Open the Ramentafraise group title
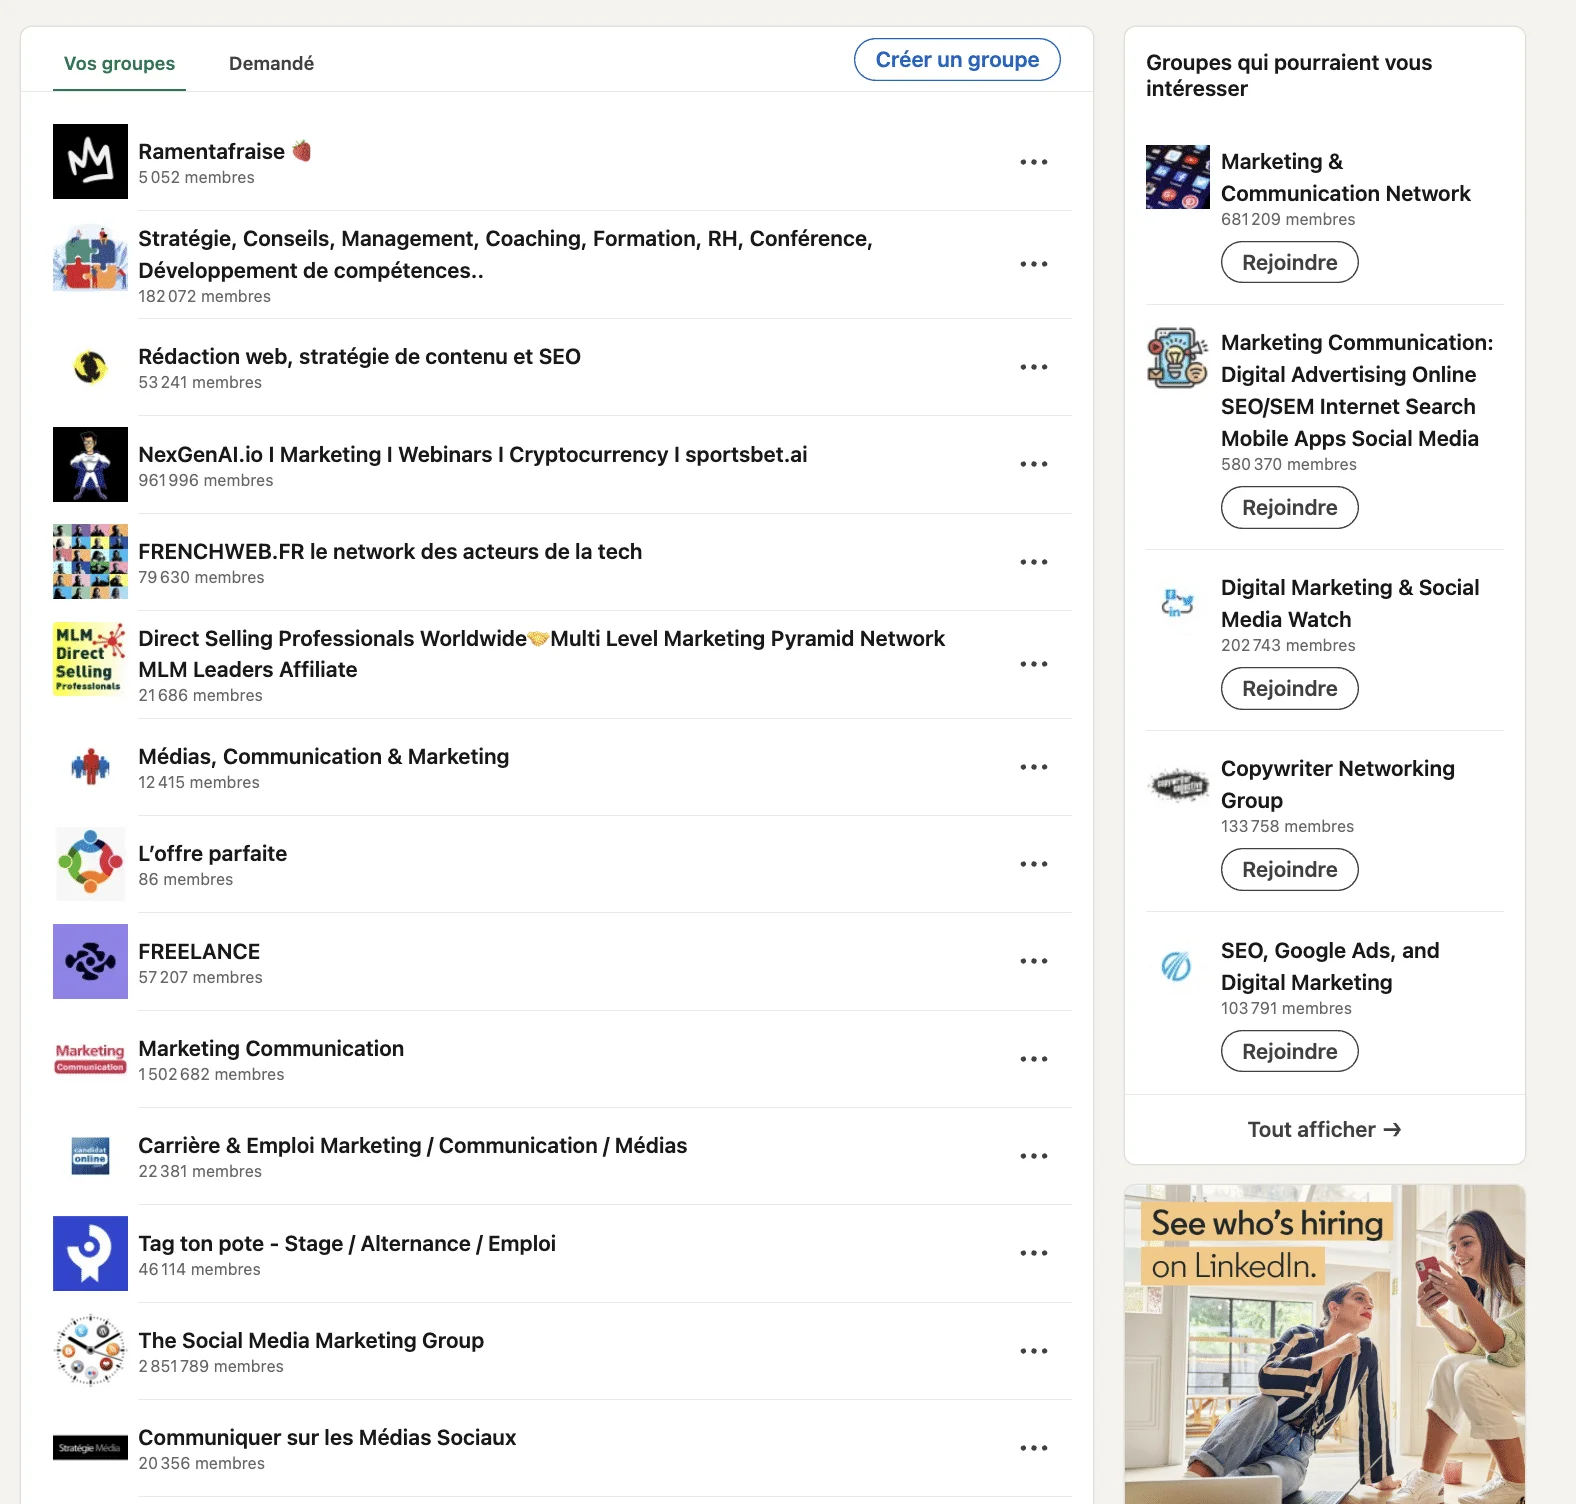Viewport: 1576px width, 1504px height. (225, 151)
